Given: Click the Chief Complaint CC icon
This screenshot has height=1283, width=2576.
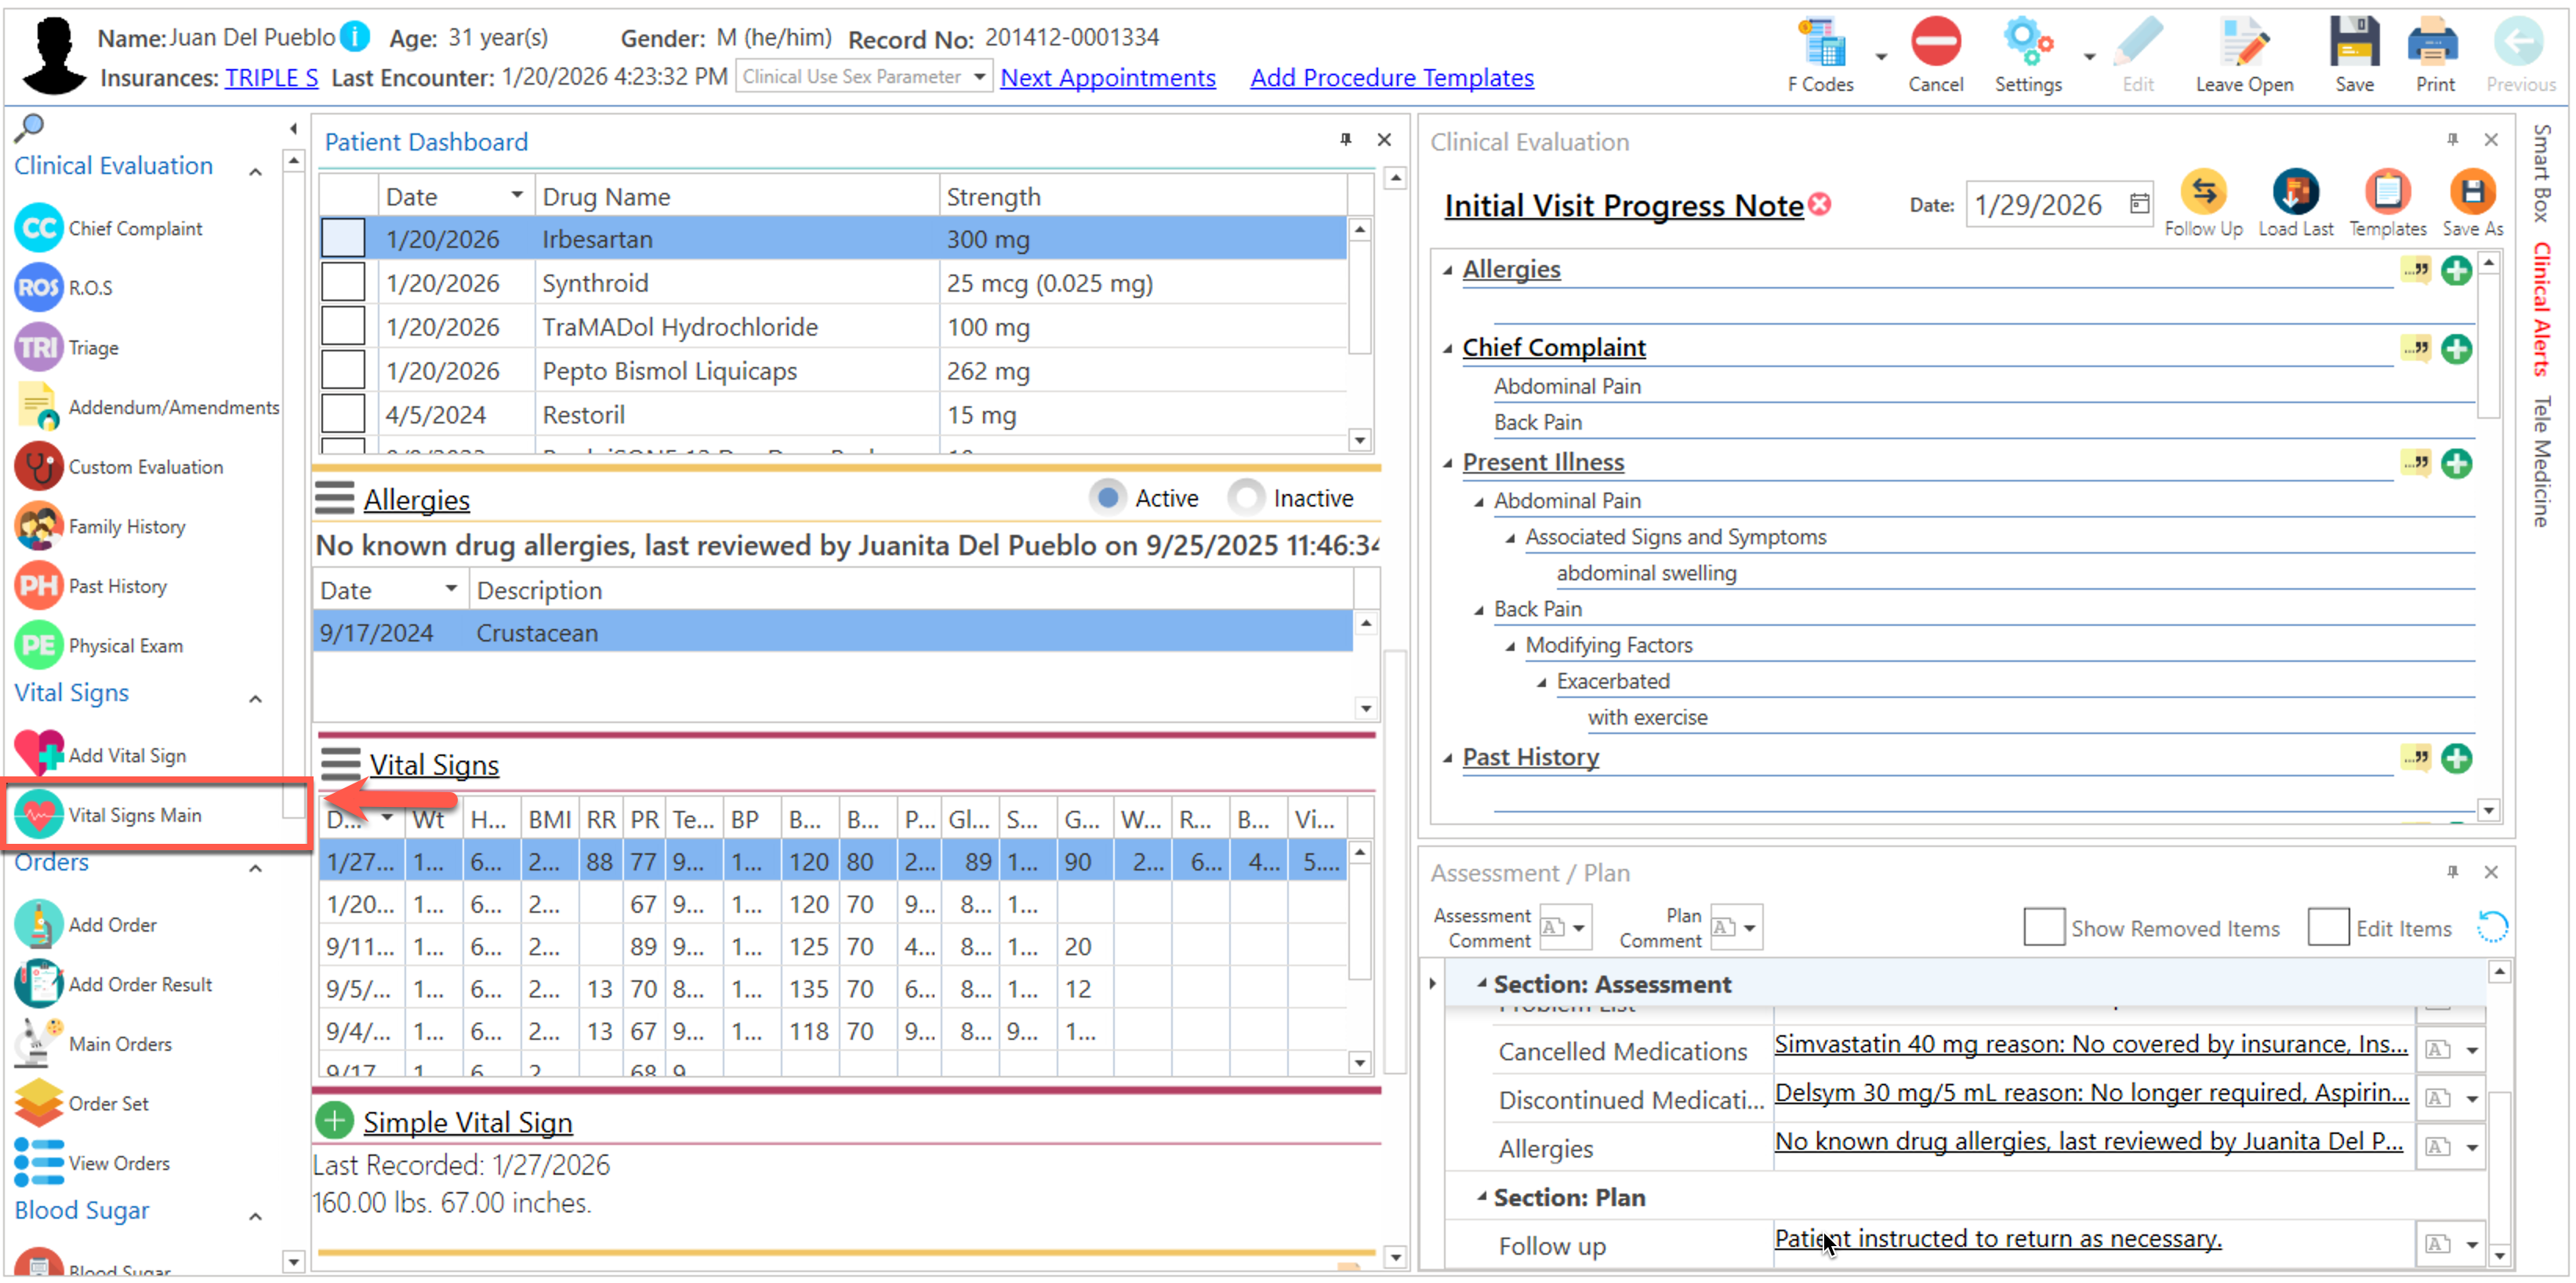Looking at the screenshot, I should [x=39, y=228].
